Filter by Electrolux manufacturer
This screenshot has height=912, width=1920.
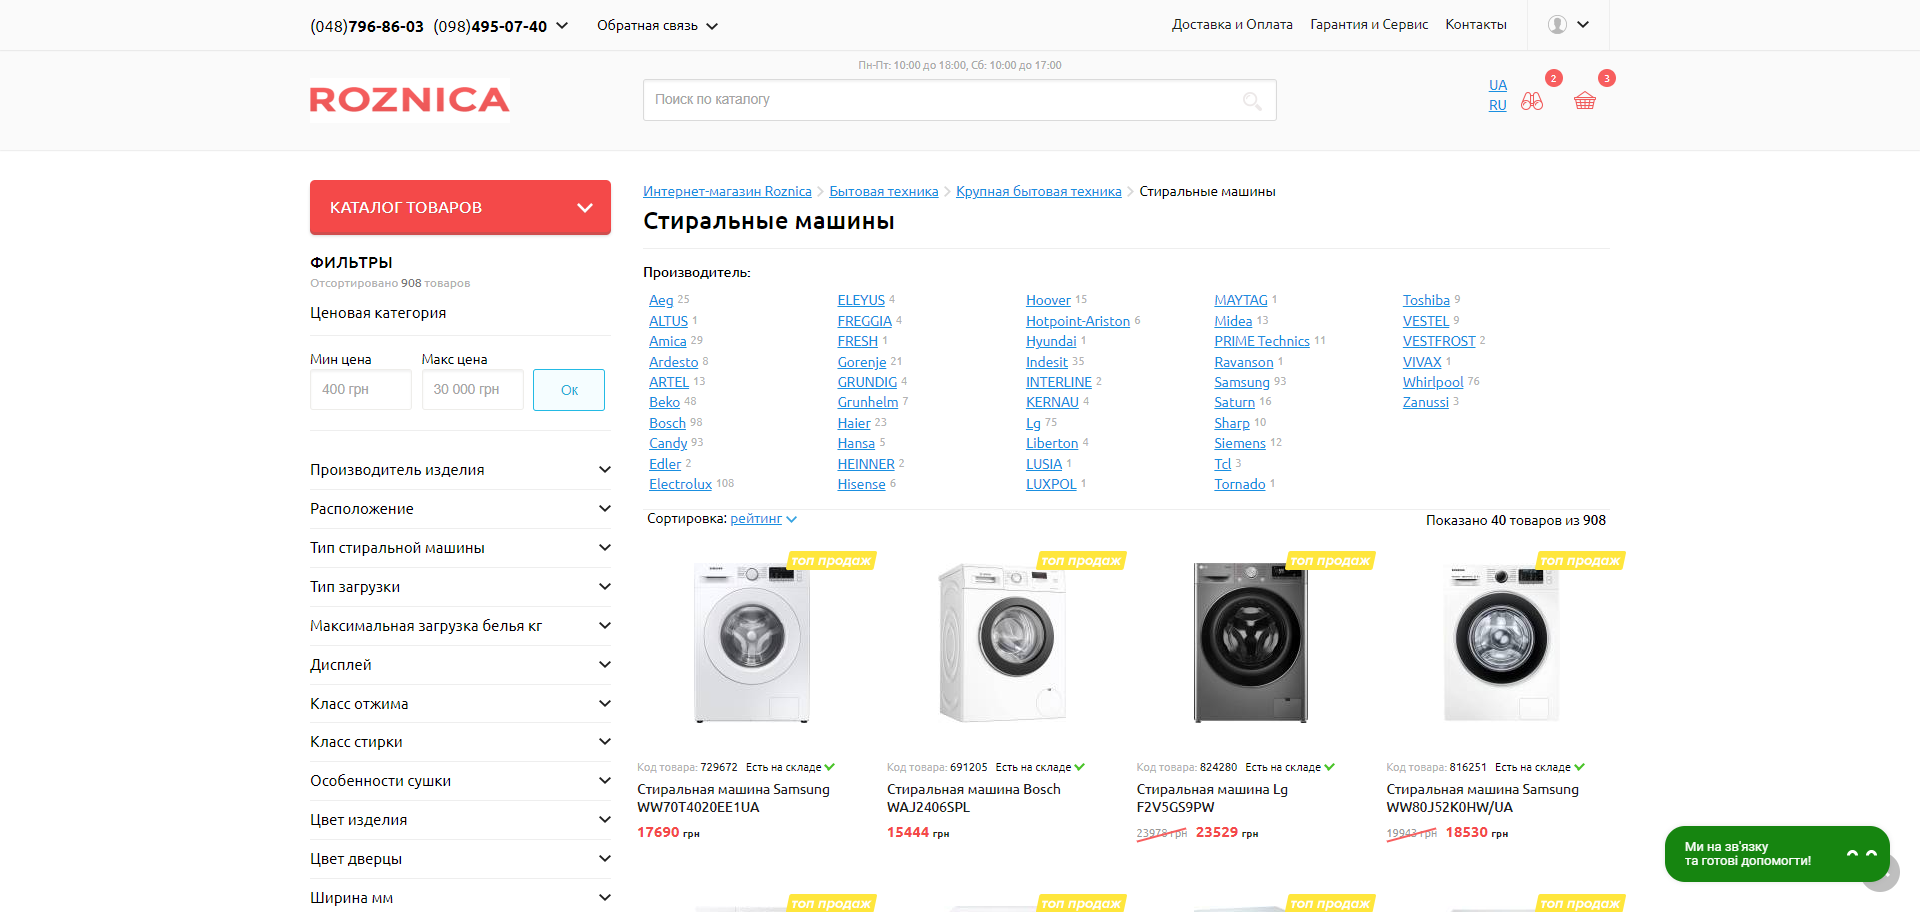(x=680, y=485)
